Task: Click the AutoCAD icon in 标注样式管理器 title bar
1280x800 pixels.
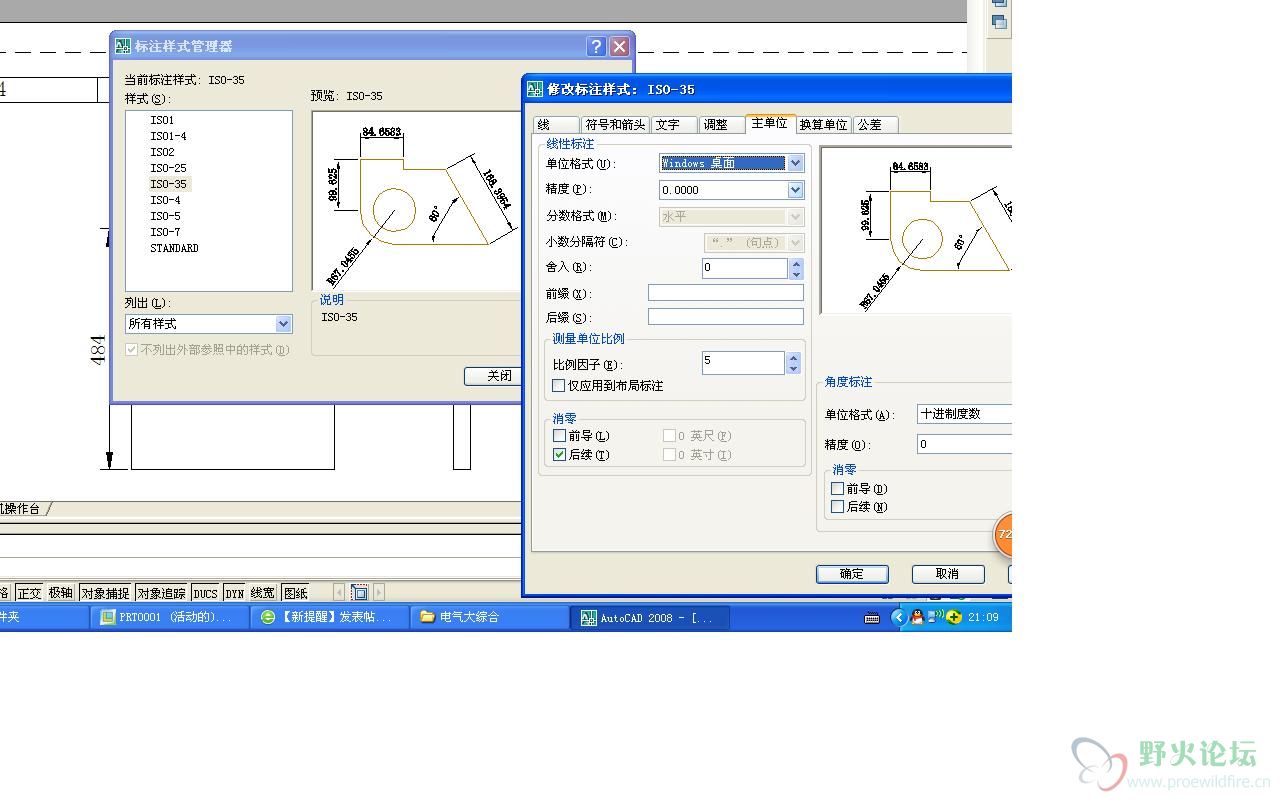Action: click(123, 46)
